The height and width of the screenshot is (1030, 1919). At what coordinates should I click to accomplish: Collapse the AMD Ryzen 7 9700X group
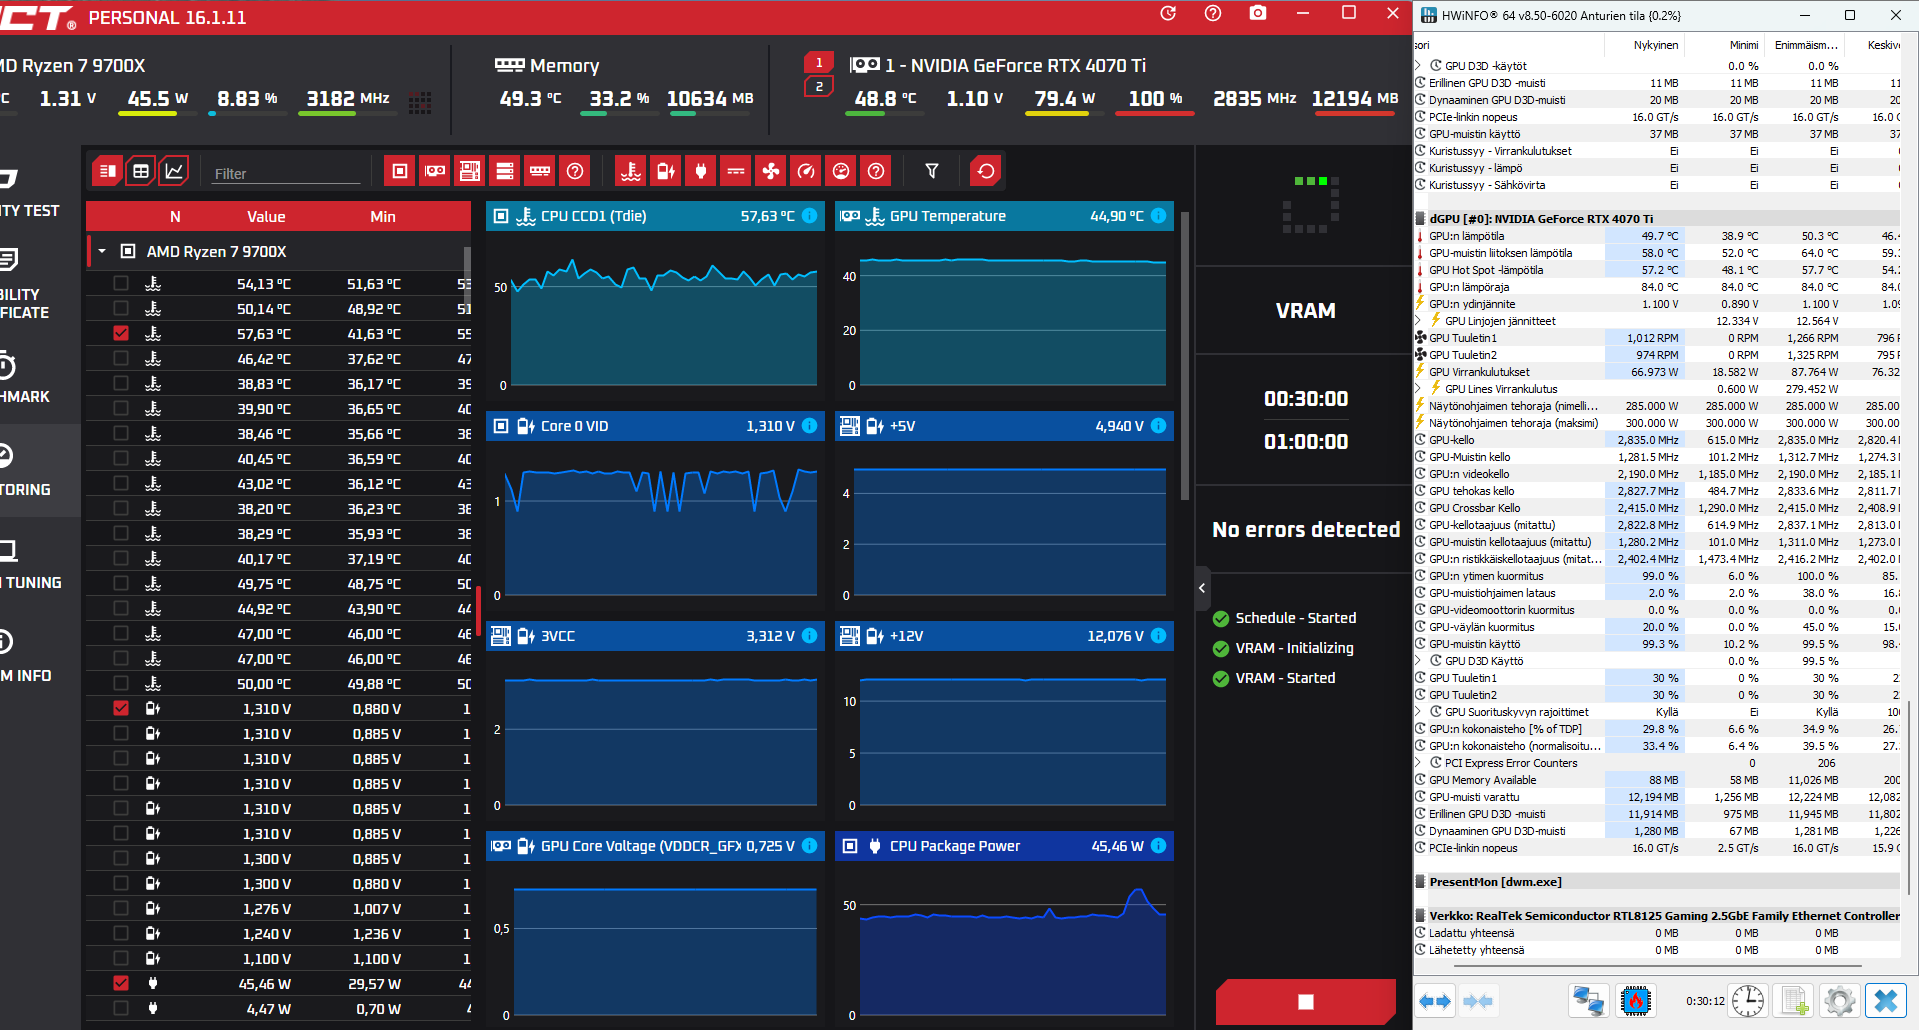[x=102, y=252]
